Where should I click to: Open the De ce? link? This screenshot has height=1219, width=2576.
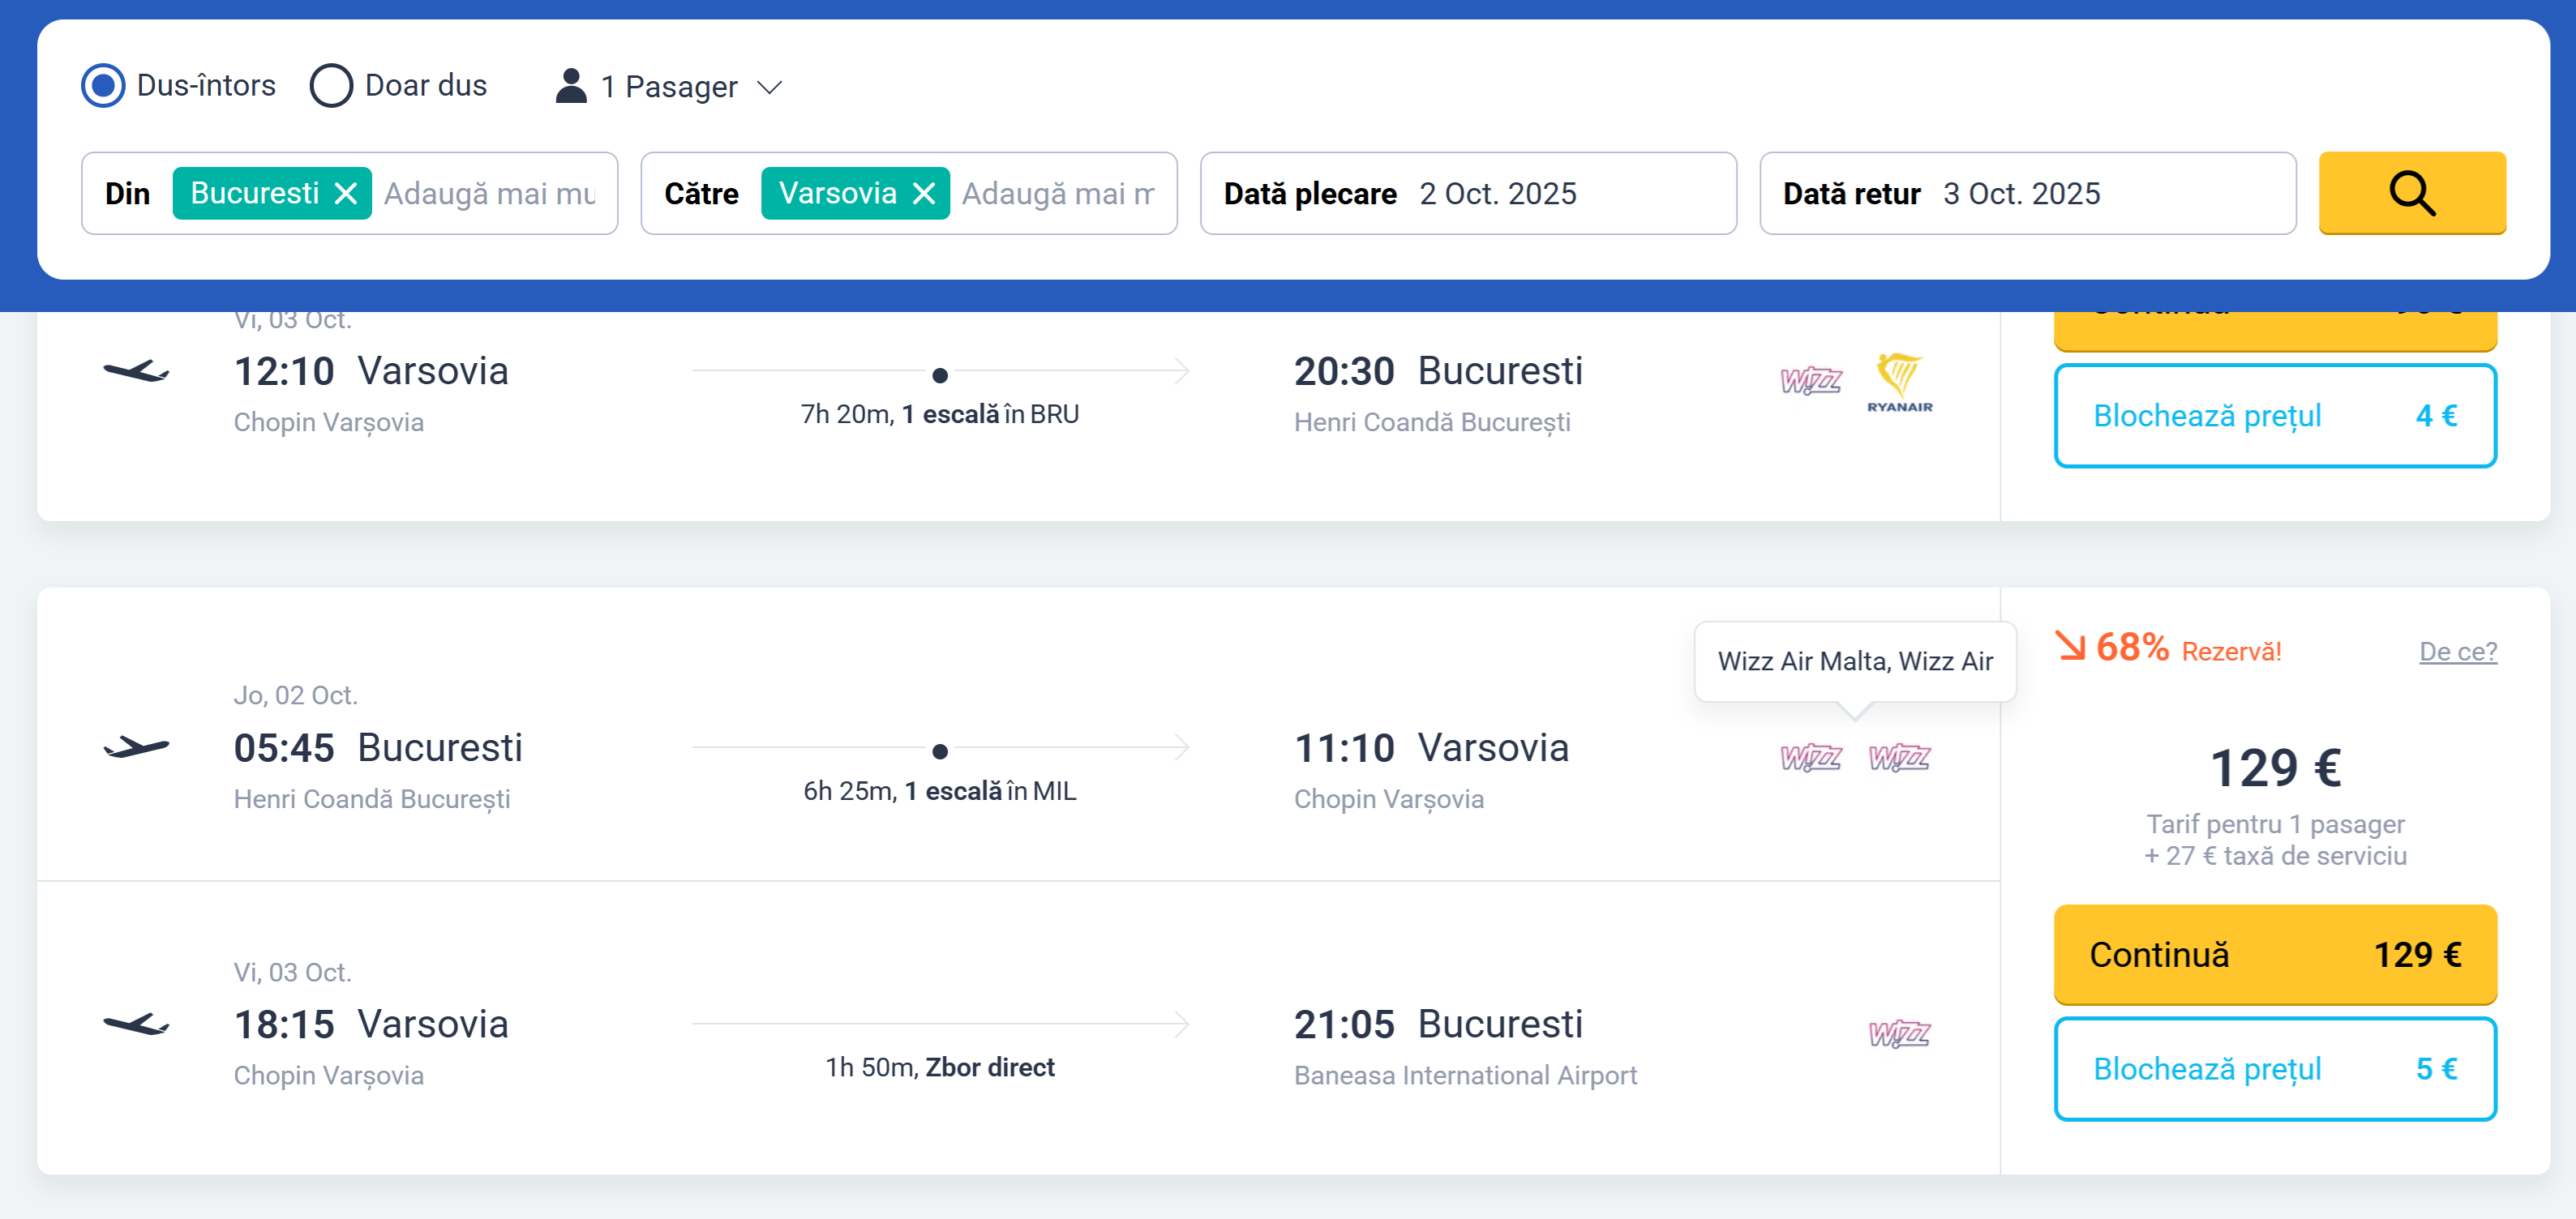coord(2458,651)
